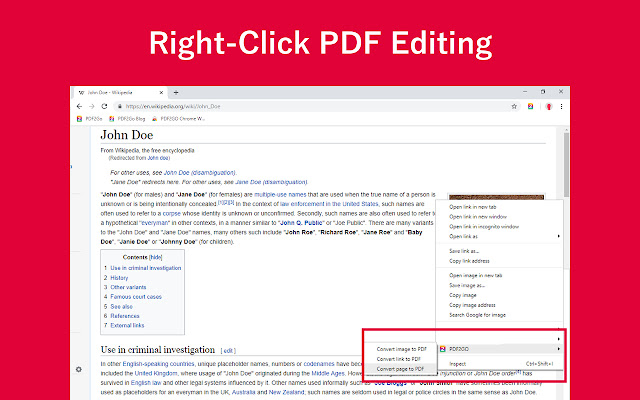Open the John Q. Public link
Image resolution: width=640 pixels, height=400 pixels.
tap(301, 223)
